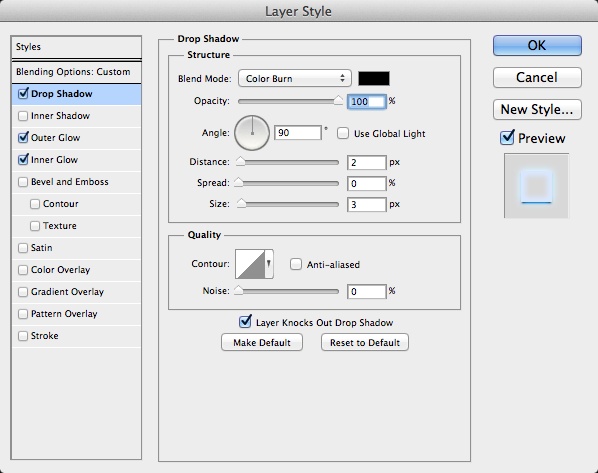Open the Blend Mode Color Burn dropdown

(294, 79)
